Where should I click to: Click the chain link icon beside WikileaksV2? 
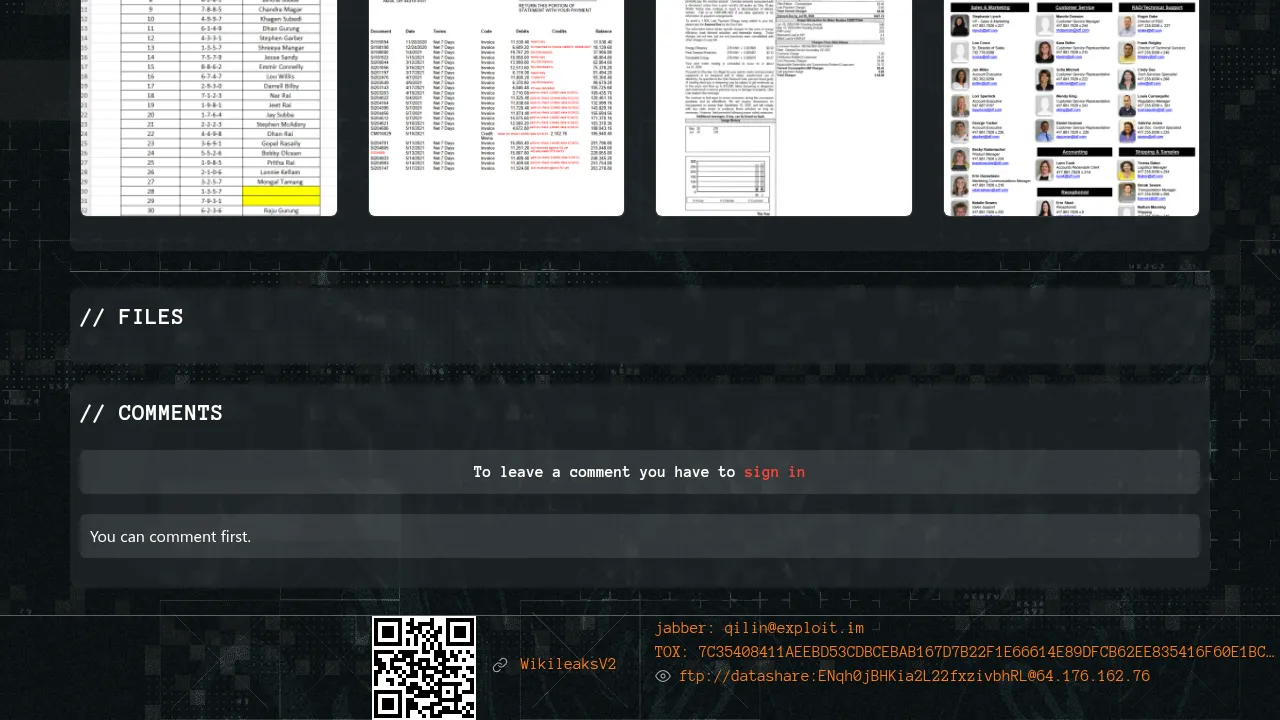point(500,665)
